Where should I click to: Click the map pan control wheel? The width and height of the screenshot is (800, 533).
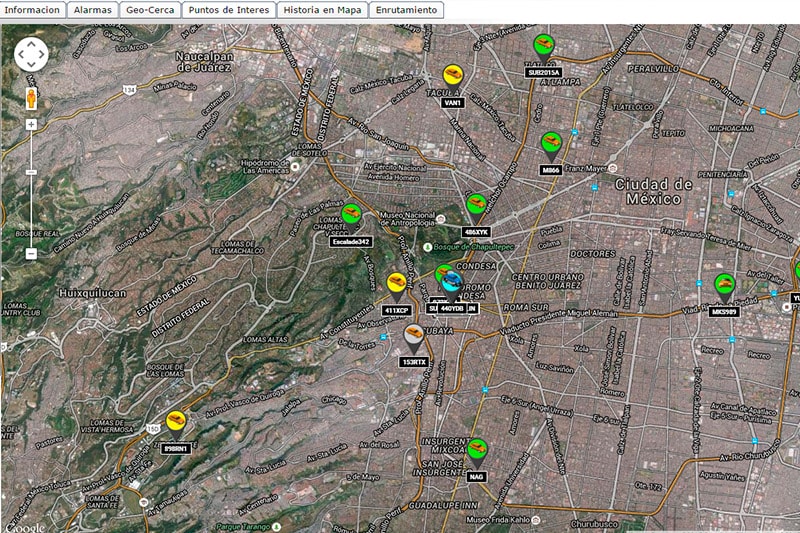pos(31,54)
